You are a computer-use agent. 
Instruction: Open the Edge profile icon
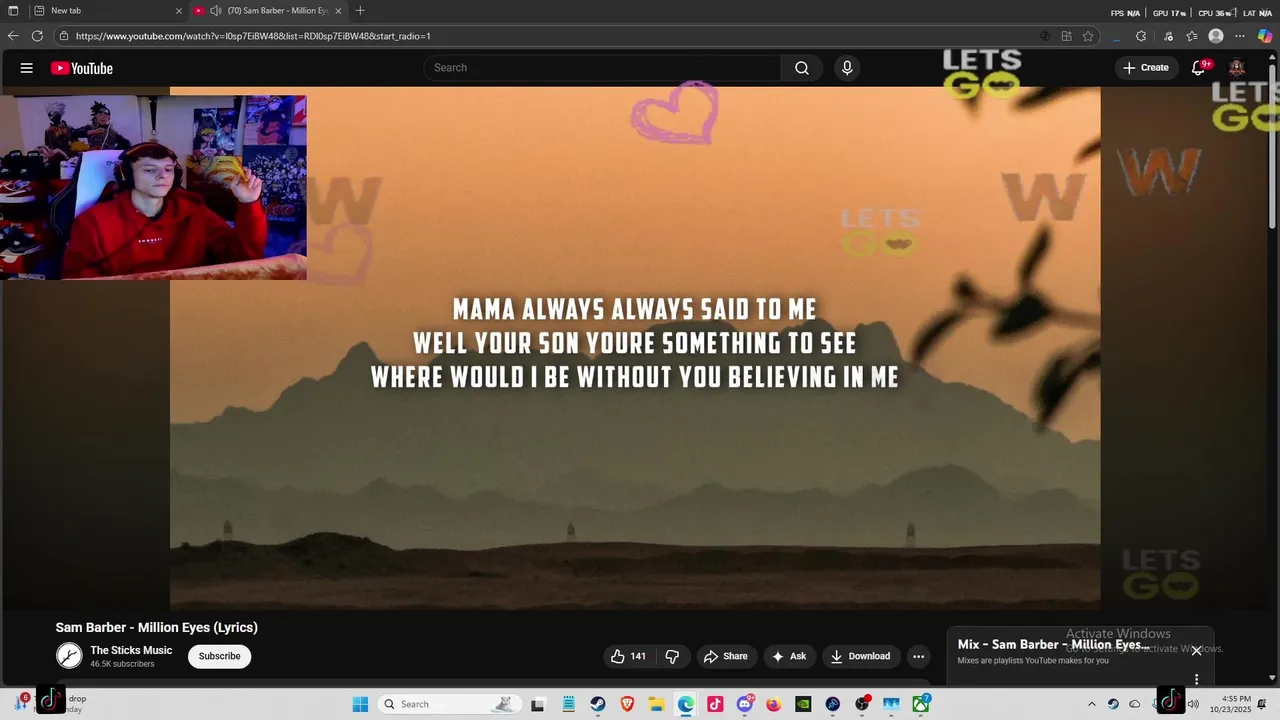tap(1216, 36)
